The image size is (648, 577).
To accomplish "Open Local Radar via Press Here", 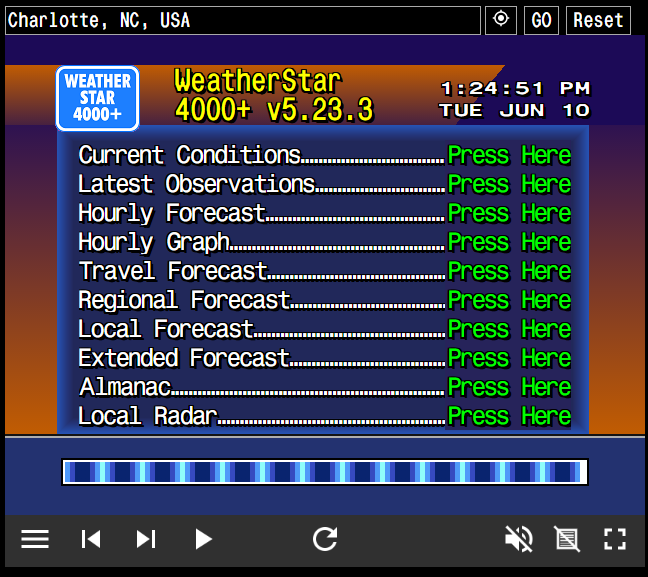I will pos(509,416).
